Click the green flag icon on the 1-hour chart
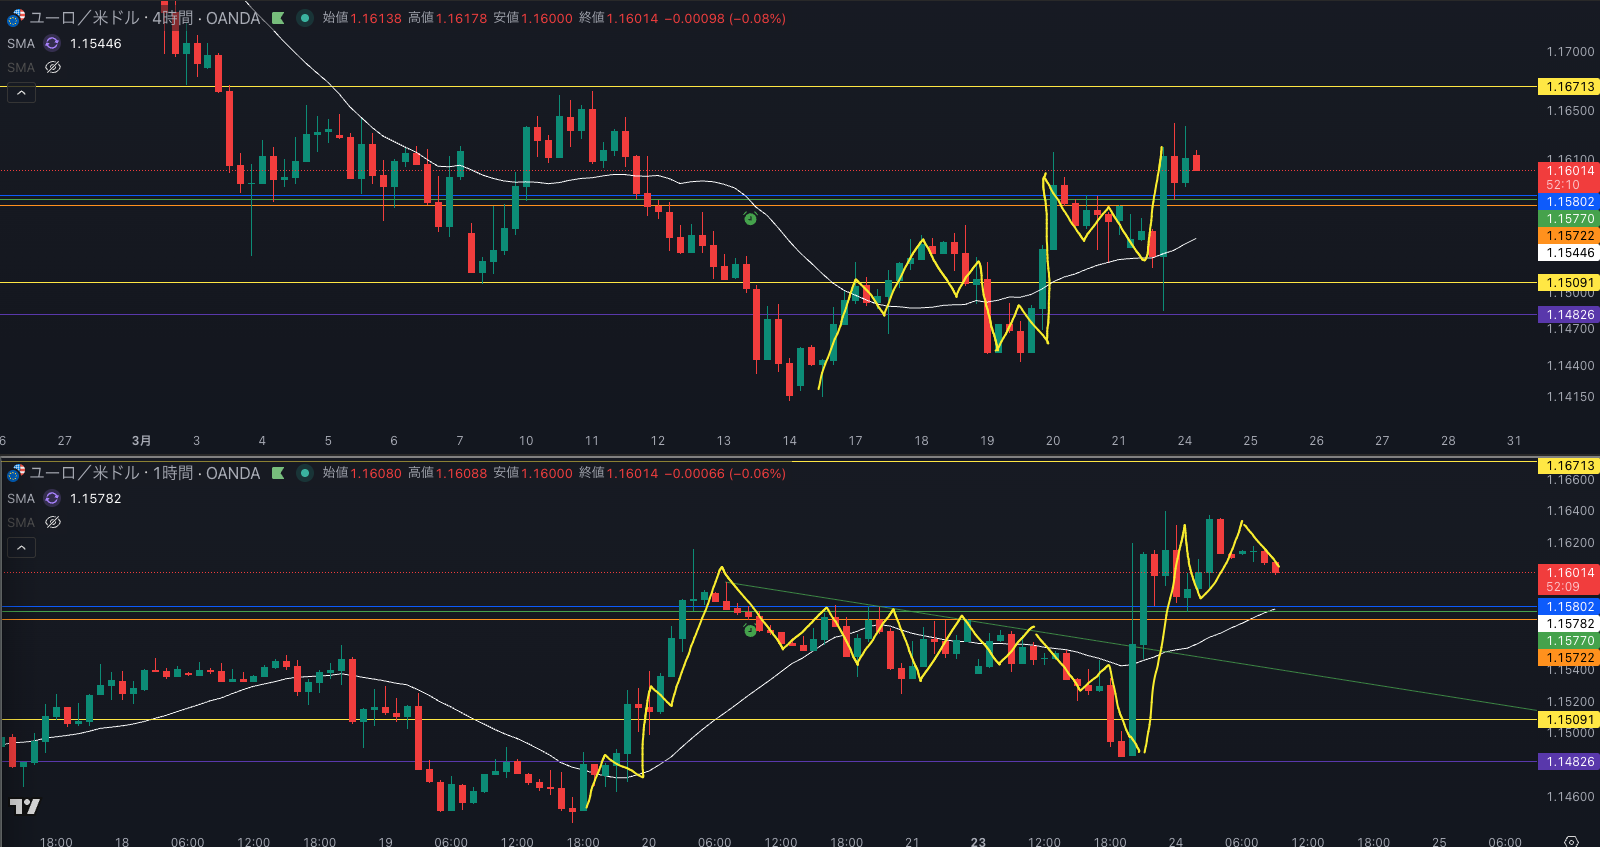Image resolution: width=1600 pixels, height=847 pixels. [278, 473]
